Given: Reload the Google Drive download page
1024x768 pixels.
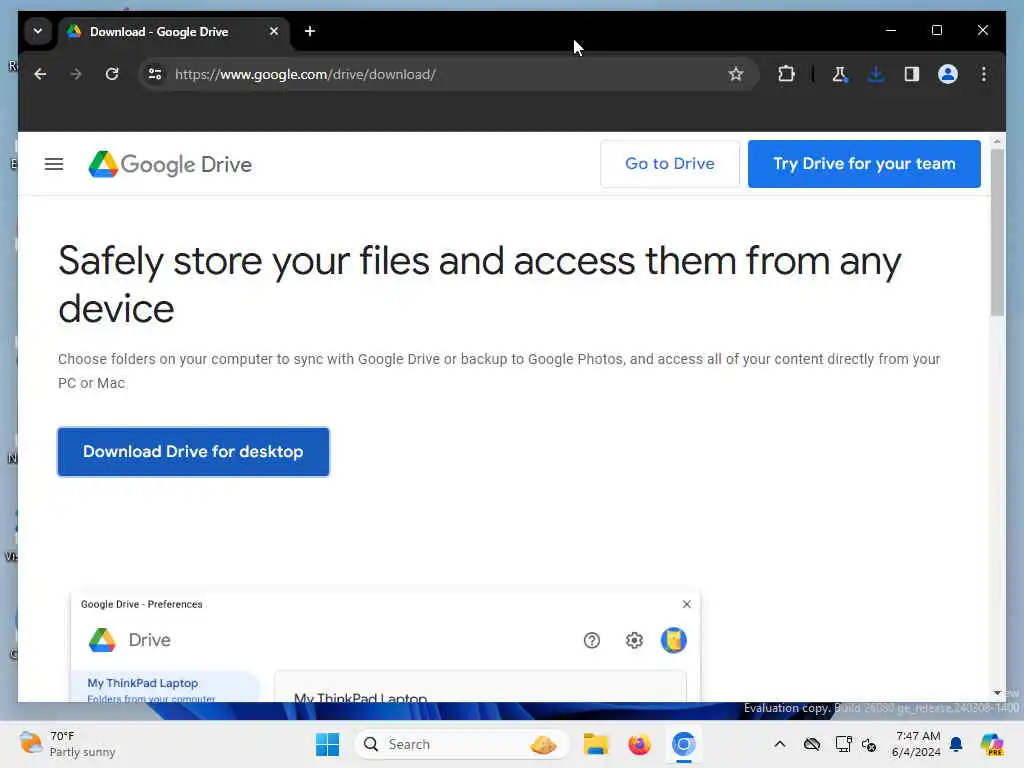Looking at the screenshot, I should 112,74.
